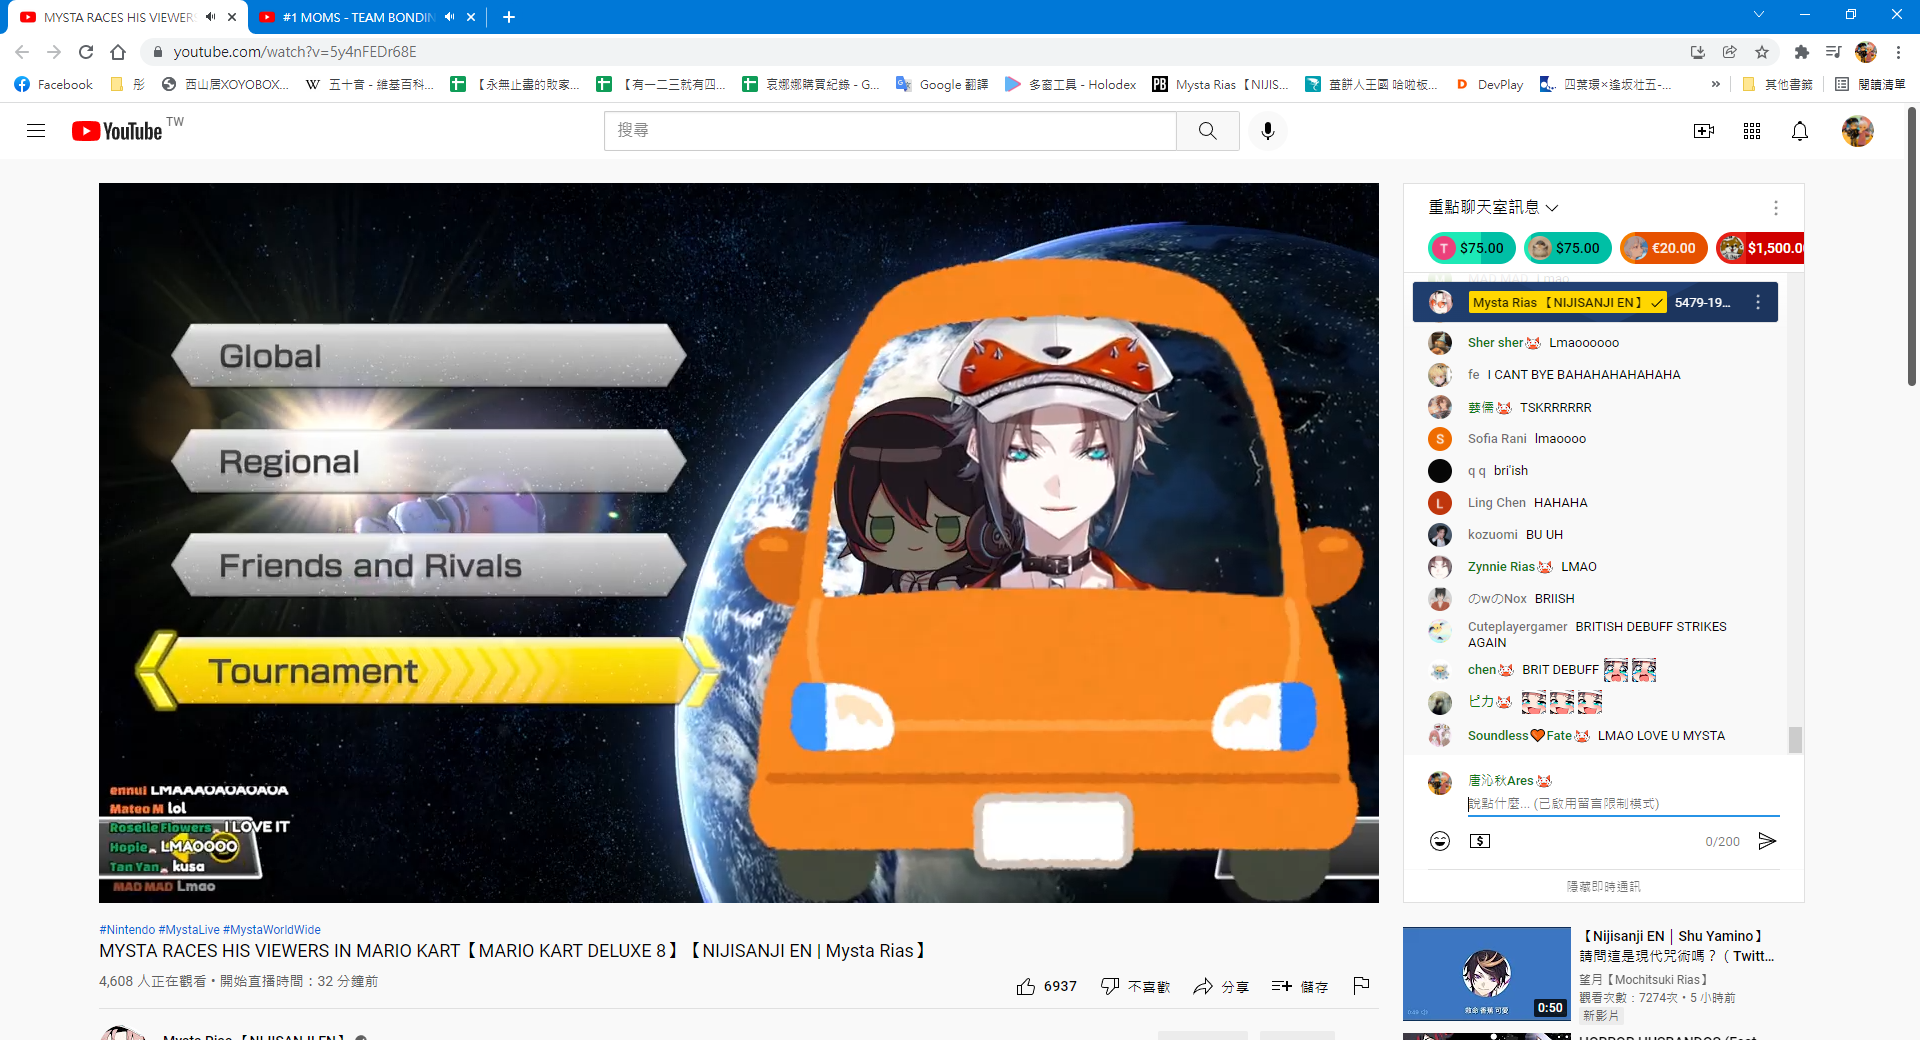The image size is (1920, 1040).
Task: Open the DevPlay bookmark
Action: 1489,85
